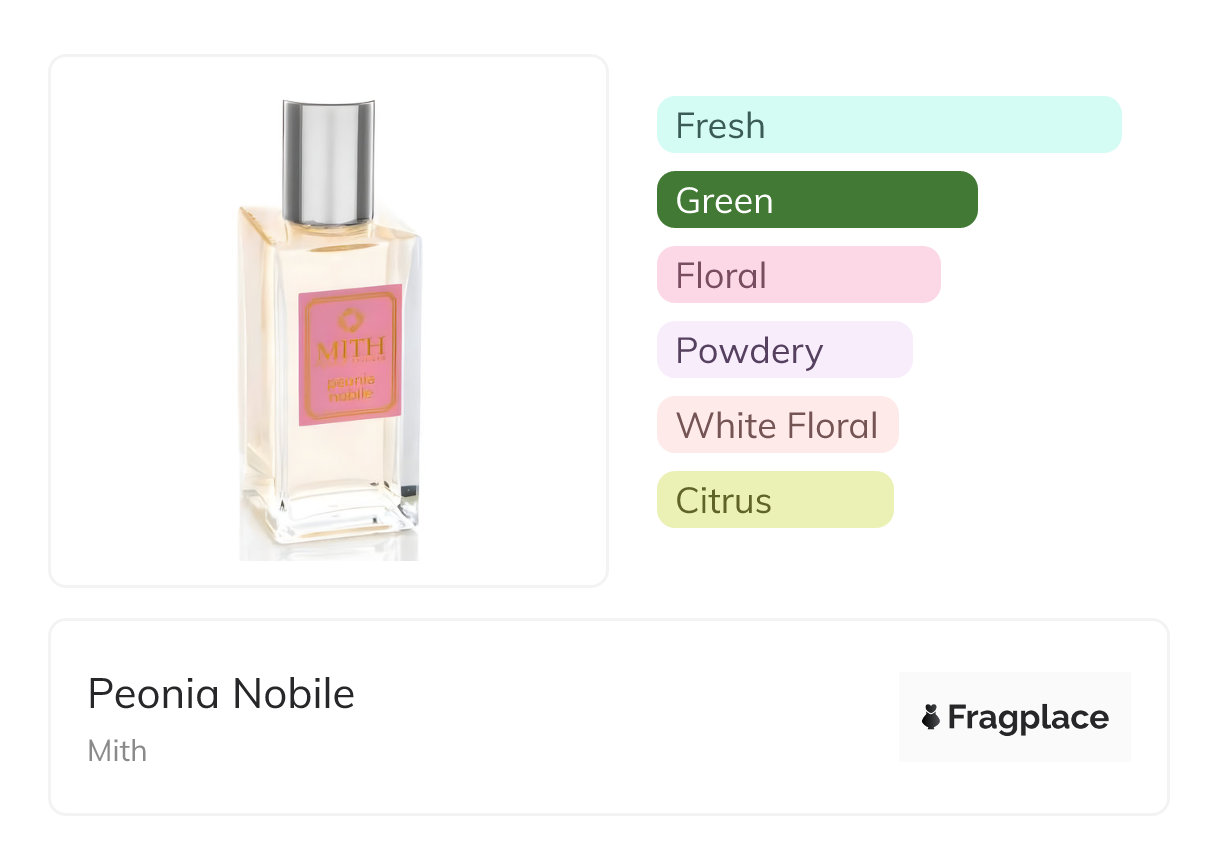Select the dark Green accord bar
The height and width of the screenshot is (864, 1218).
[x=817, y=200]
